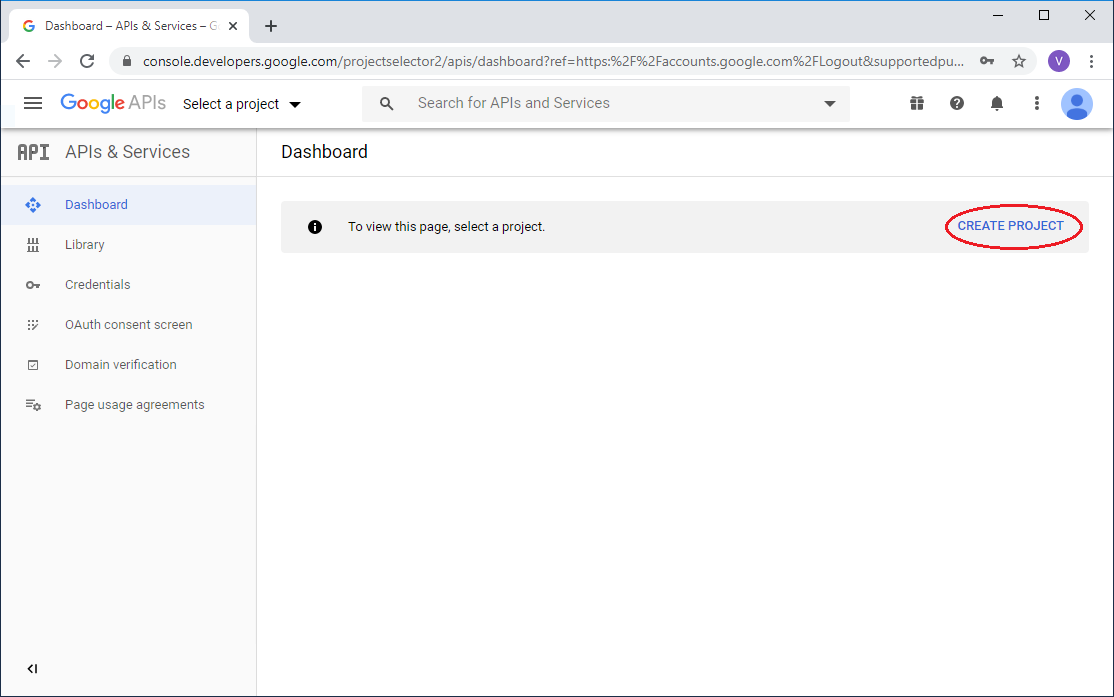Viewport: 1114px width, 697px height.
Task: Click the Library sidebar icon
Action: click(33, 245)
